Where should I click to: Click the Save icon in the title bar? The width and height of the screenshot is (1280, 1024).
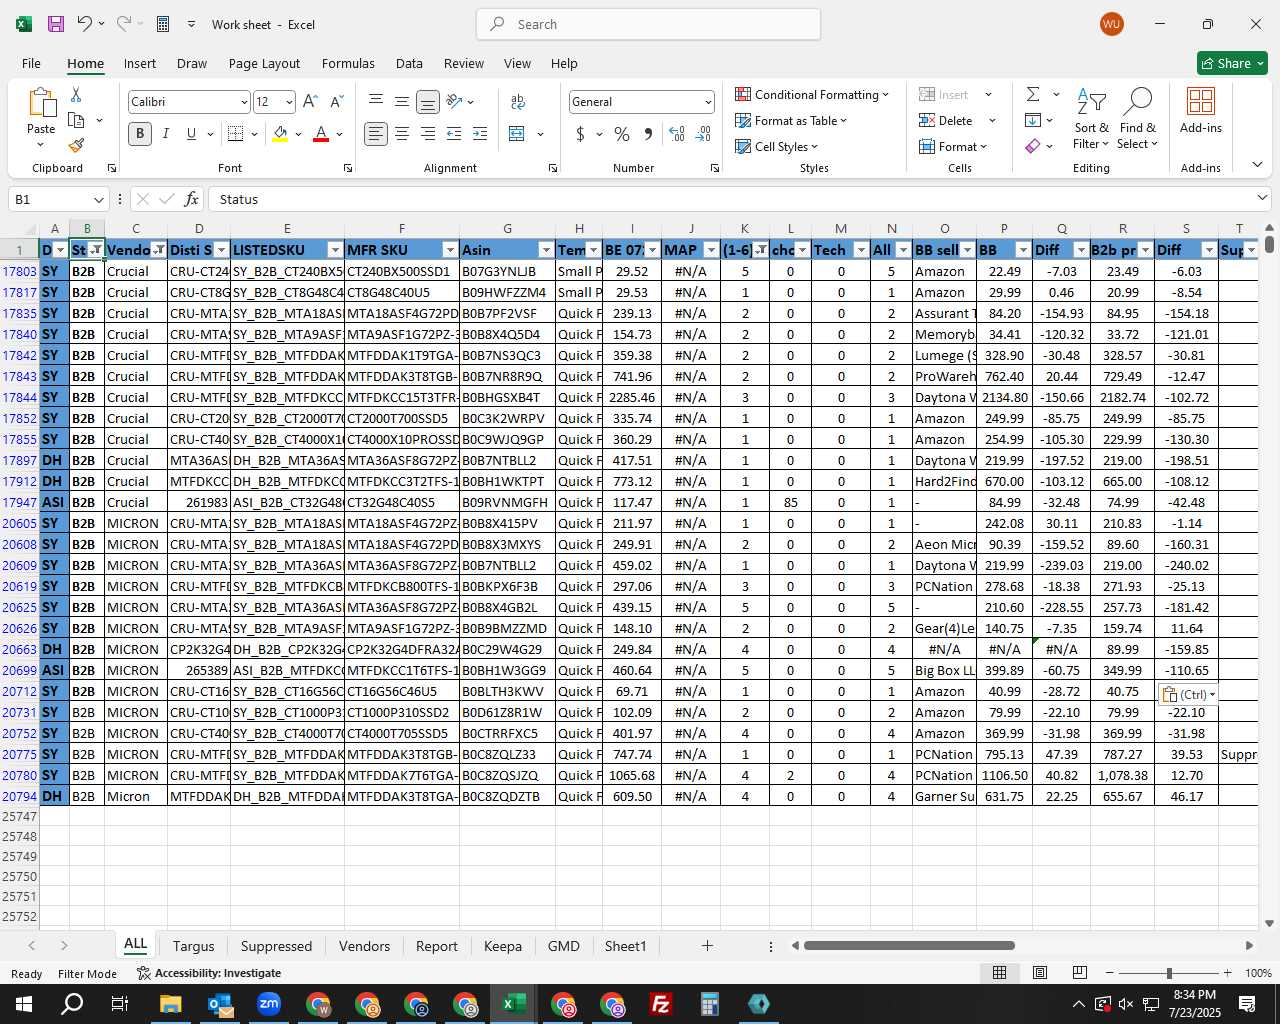pyautogui.click(x=56, y=24)
